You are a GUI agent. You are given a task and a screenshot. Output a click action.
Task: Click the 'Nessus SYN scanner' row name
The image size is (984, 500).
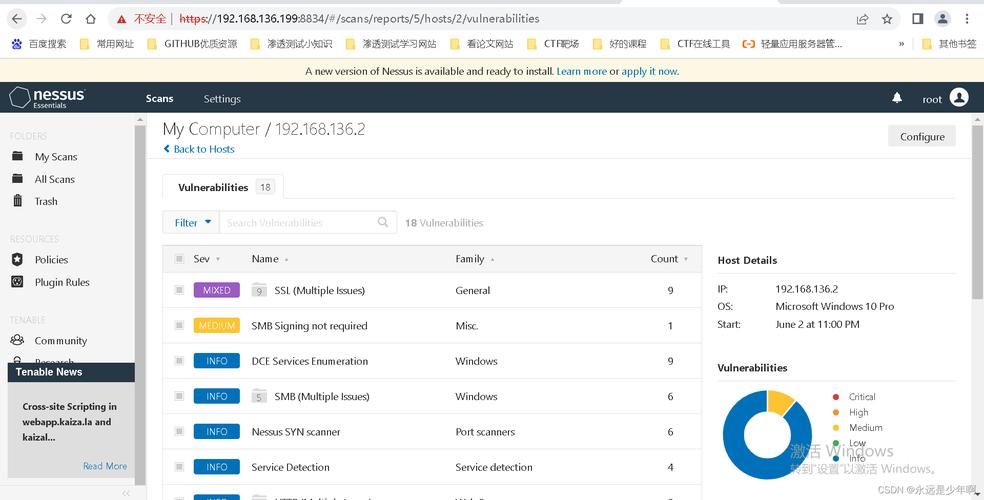coord(296,432)
